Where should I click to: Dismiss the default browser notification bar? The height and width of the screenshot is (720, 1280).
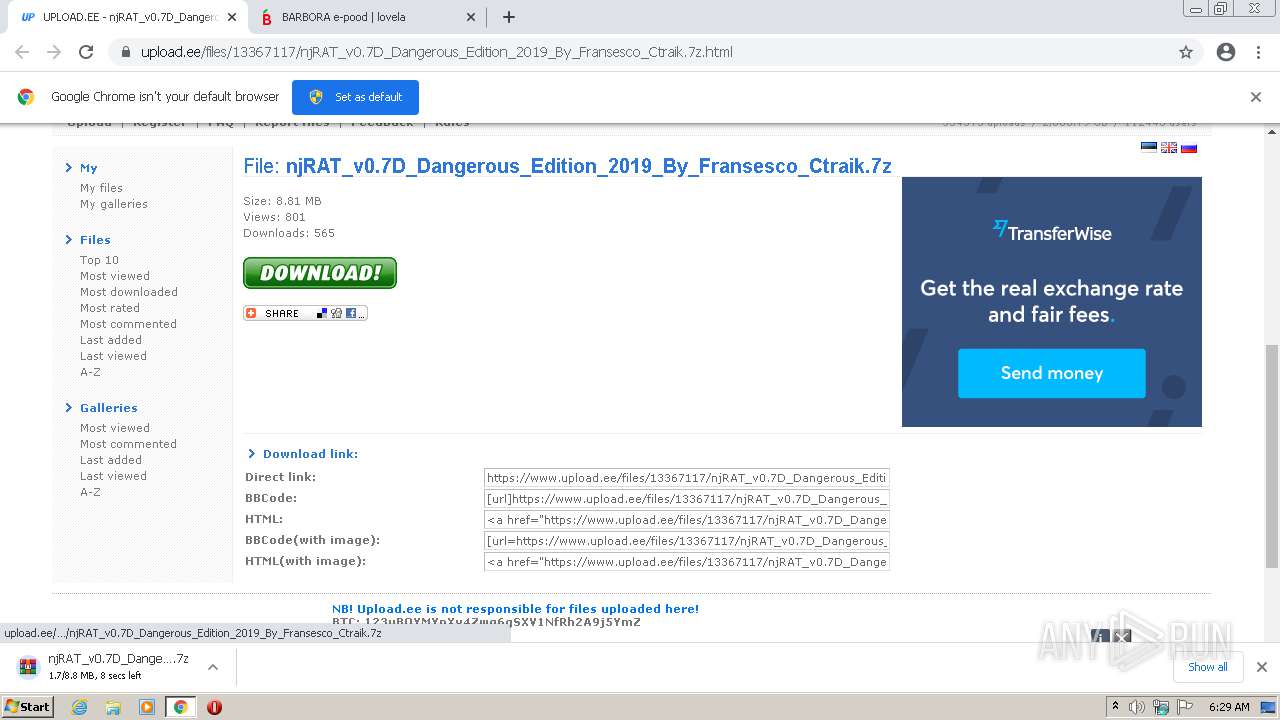[1256, 97]
